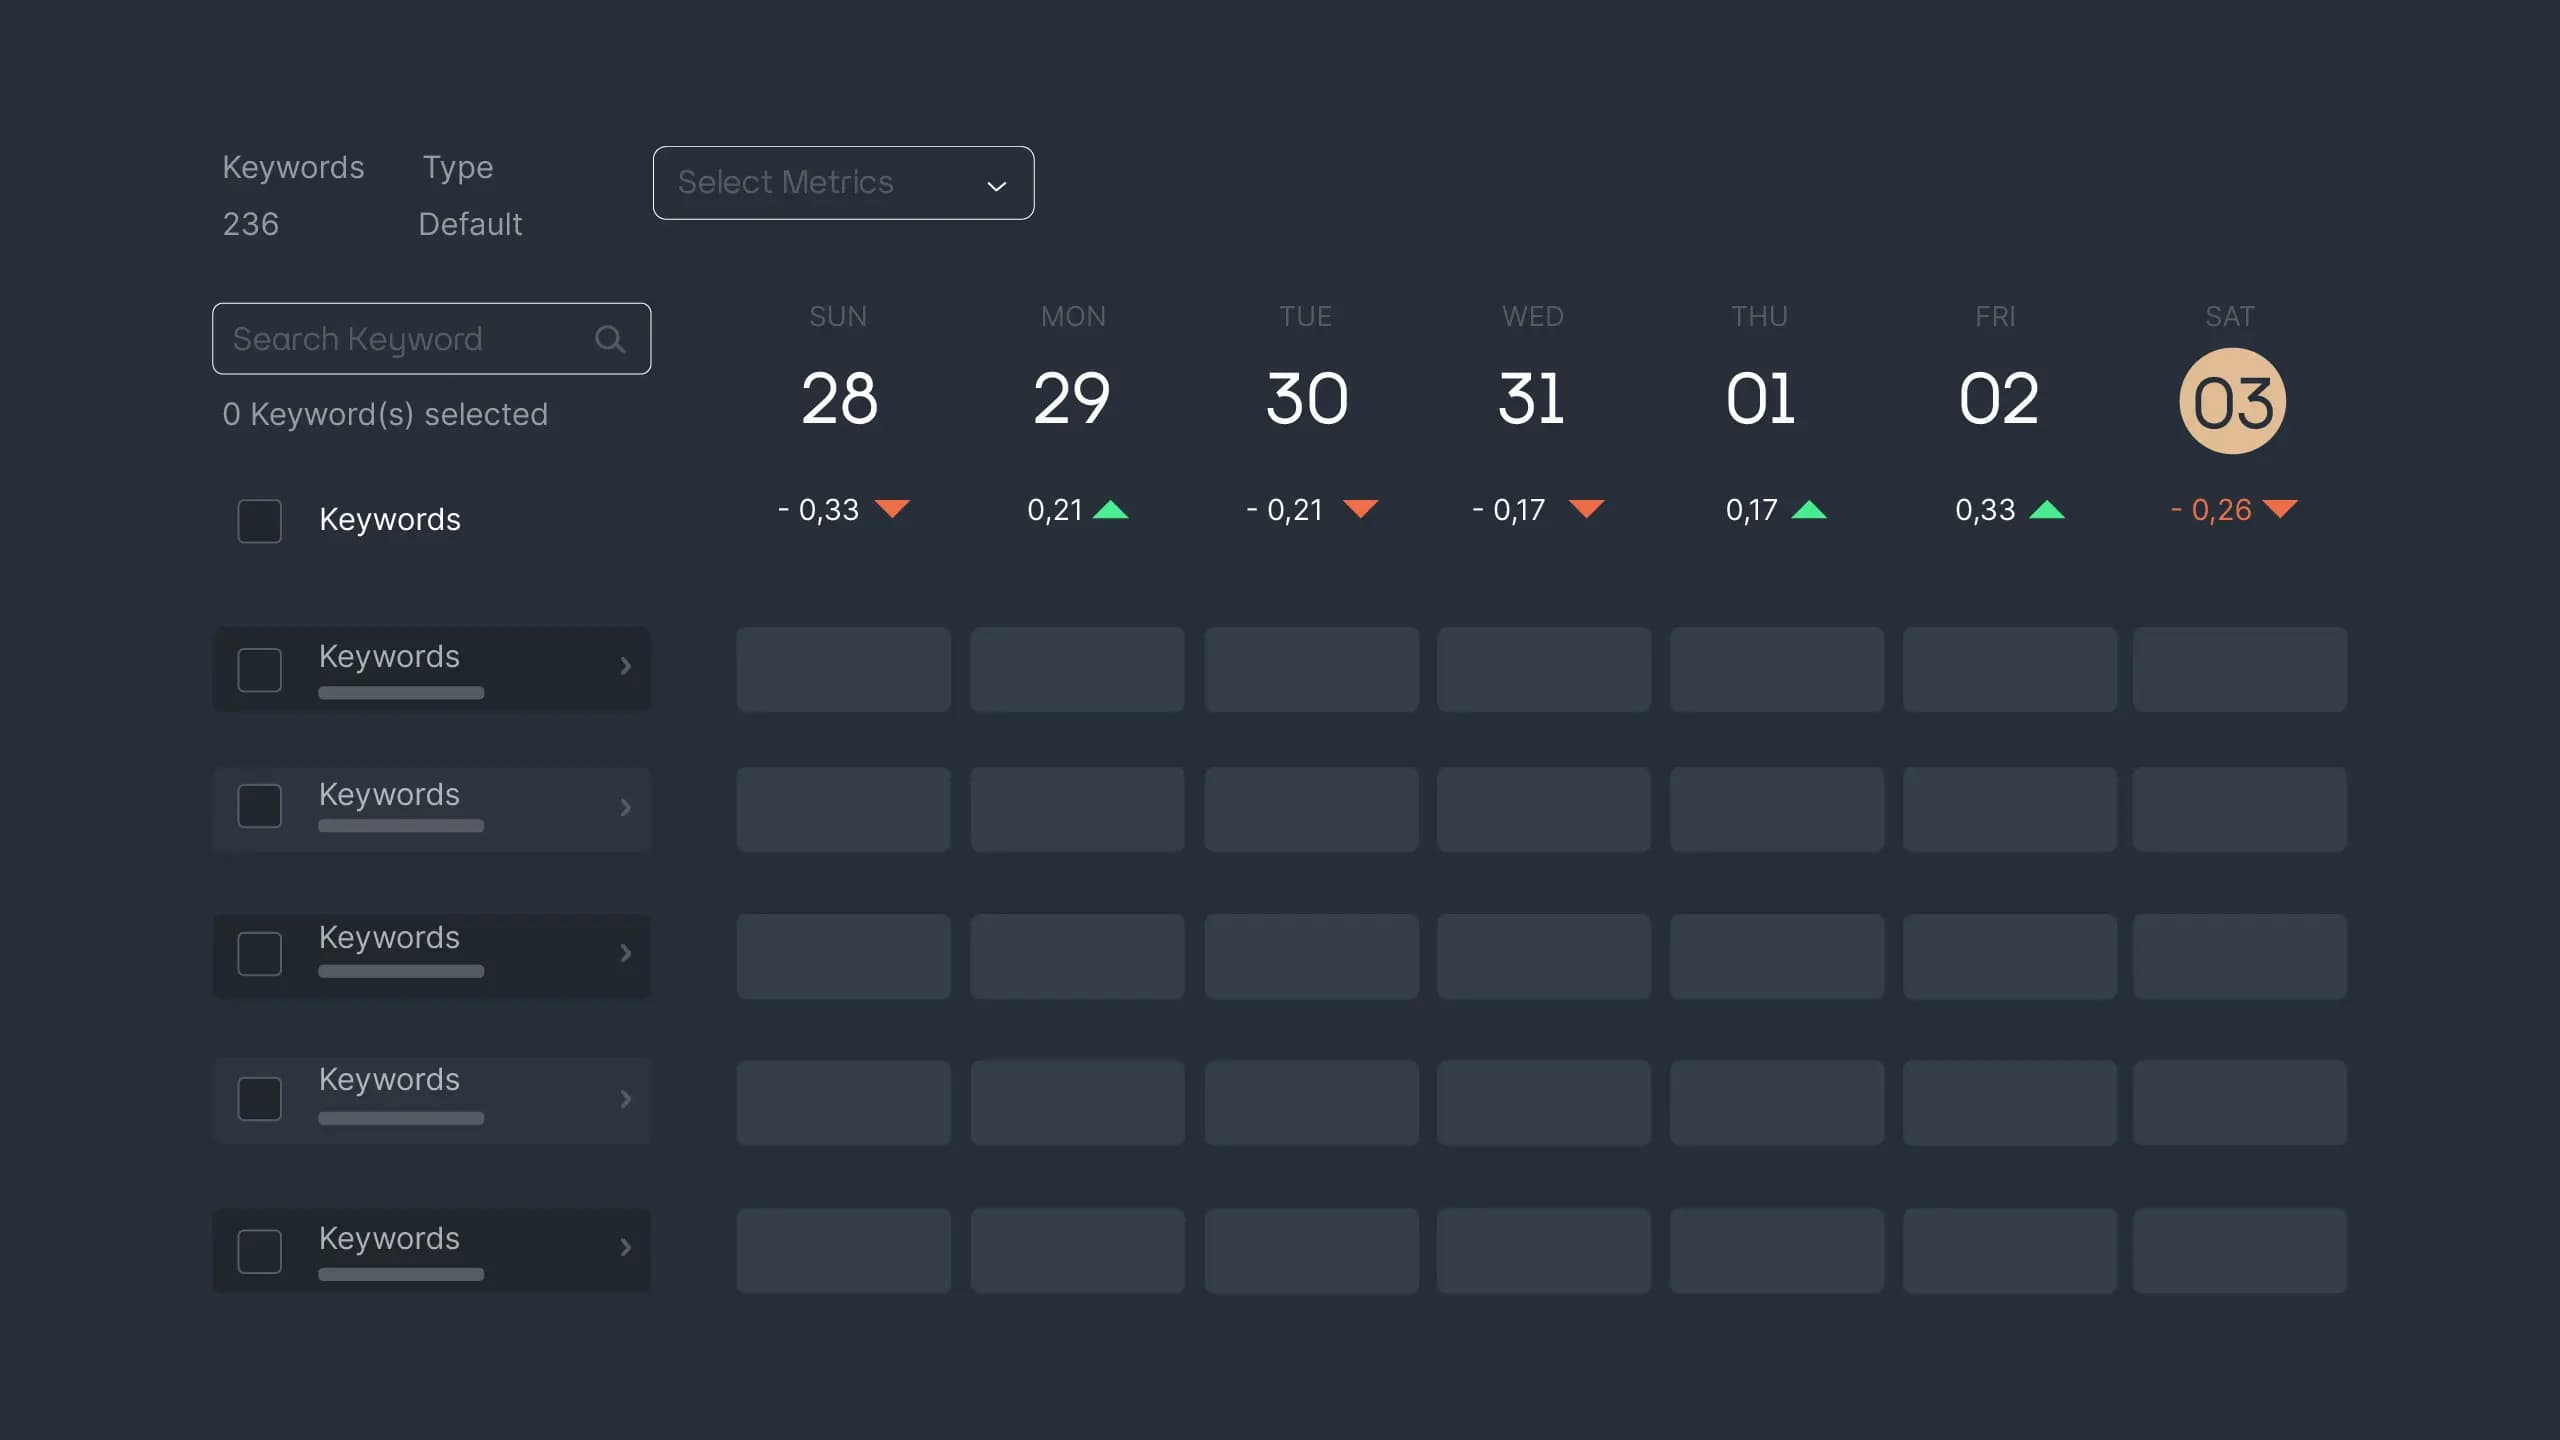Click the highlighted SAT 03 date circle

click(x=2229, y=401)
